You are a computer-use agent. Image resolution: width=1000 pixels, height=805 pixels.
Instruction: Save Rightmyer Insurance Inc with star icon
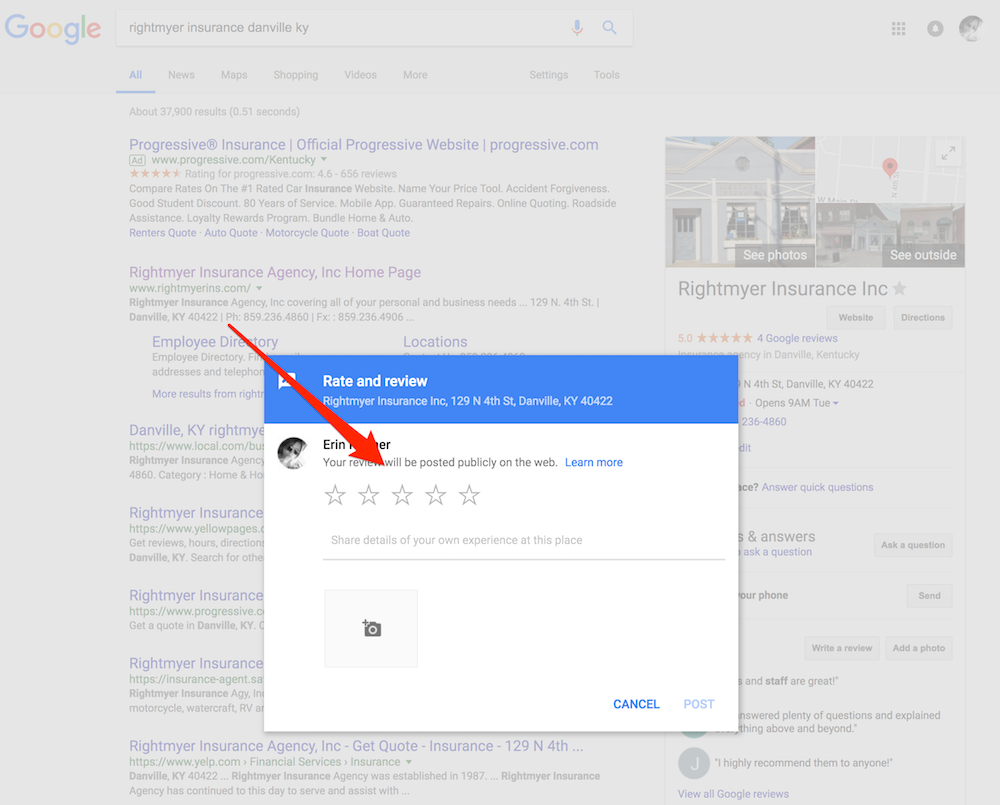pos(900,289)
